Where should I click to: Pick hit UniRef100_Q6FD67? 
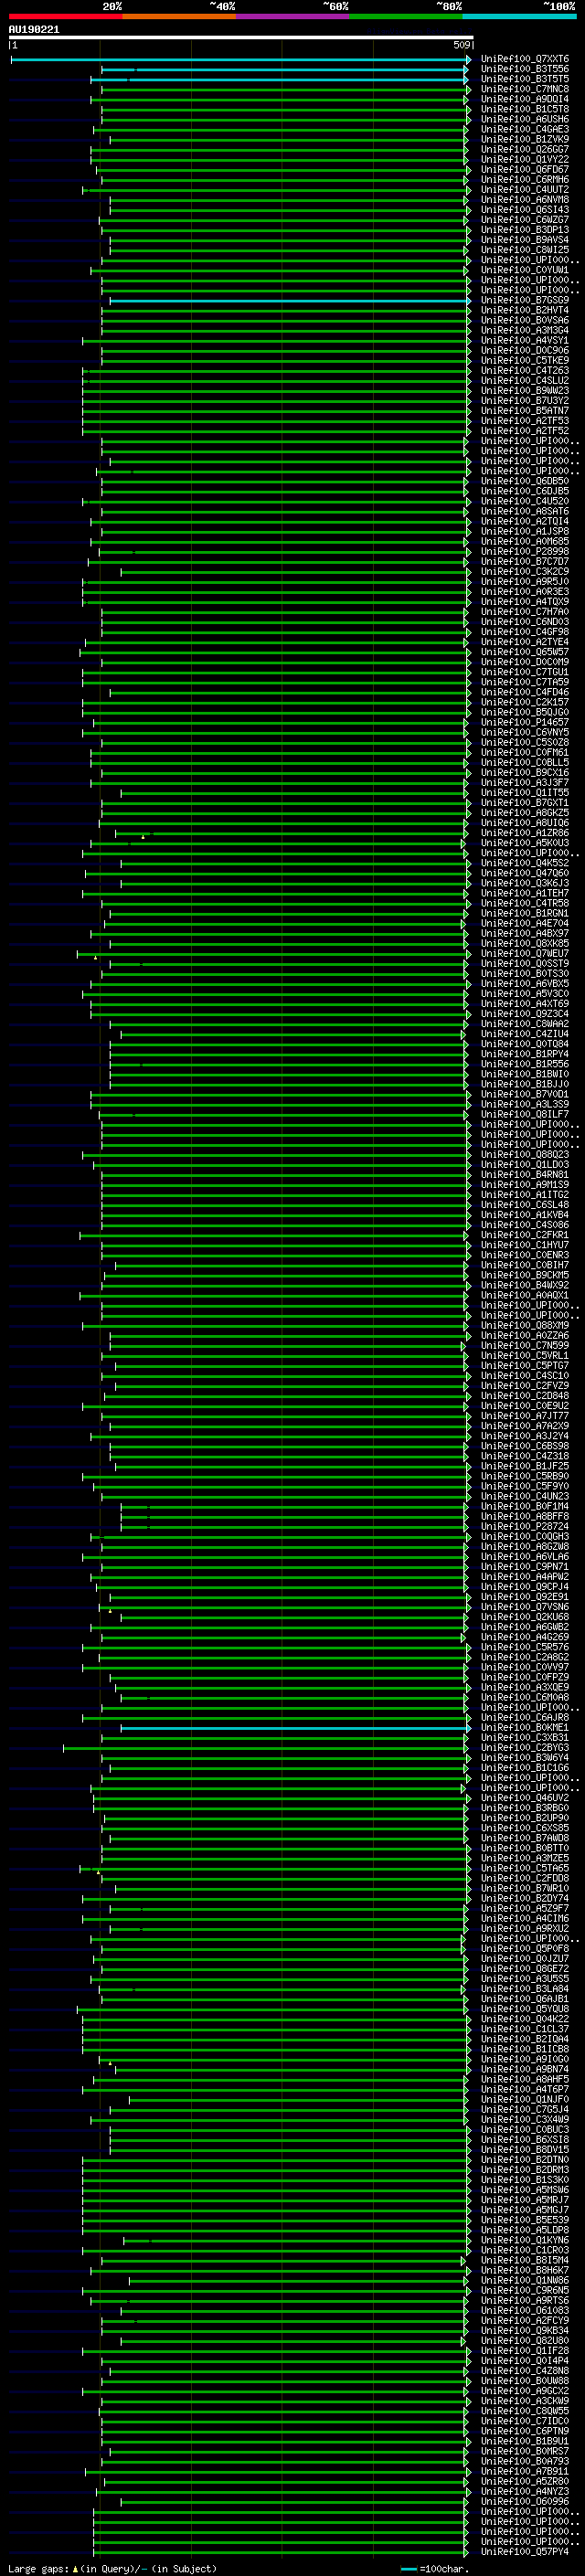coord(525,170)
